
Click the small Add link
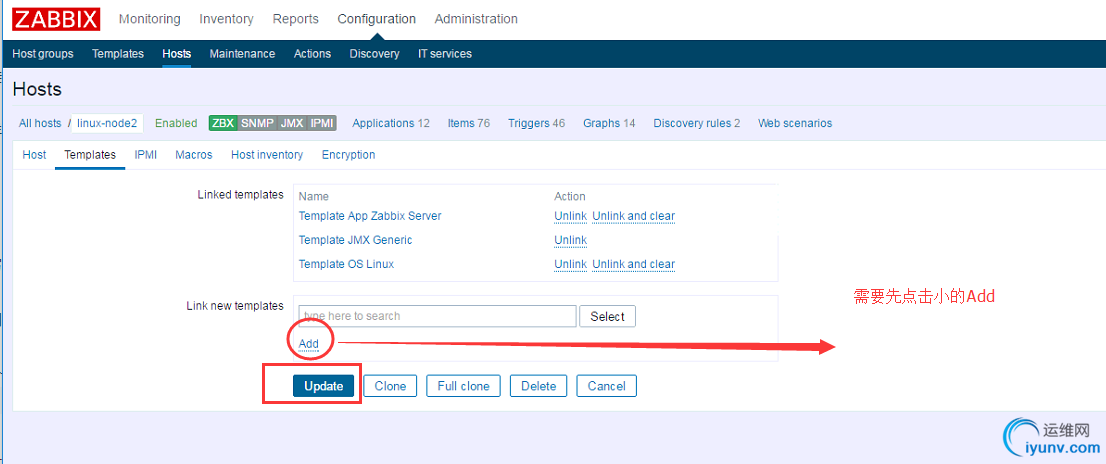tap(309, 344)
